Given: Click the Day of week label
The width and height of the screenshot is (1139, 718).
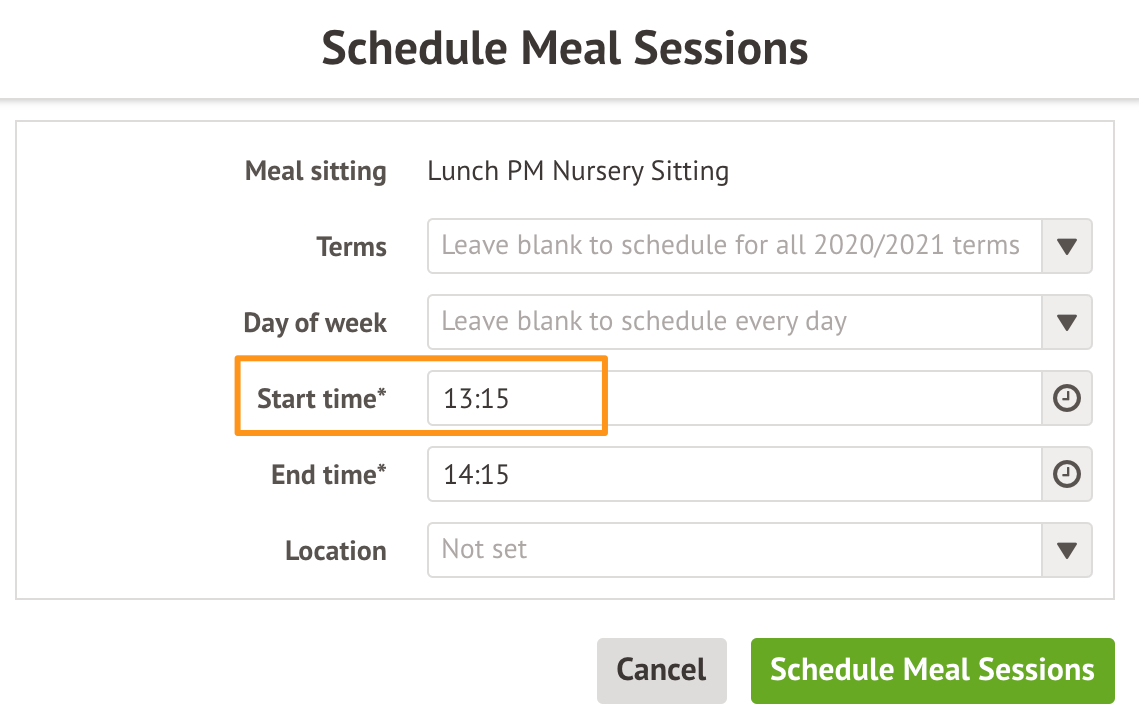Looking at the screenshot, I should click(315, 323).
